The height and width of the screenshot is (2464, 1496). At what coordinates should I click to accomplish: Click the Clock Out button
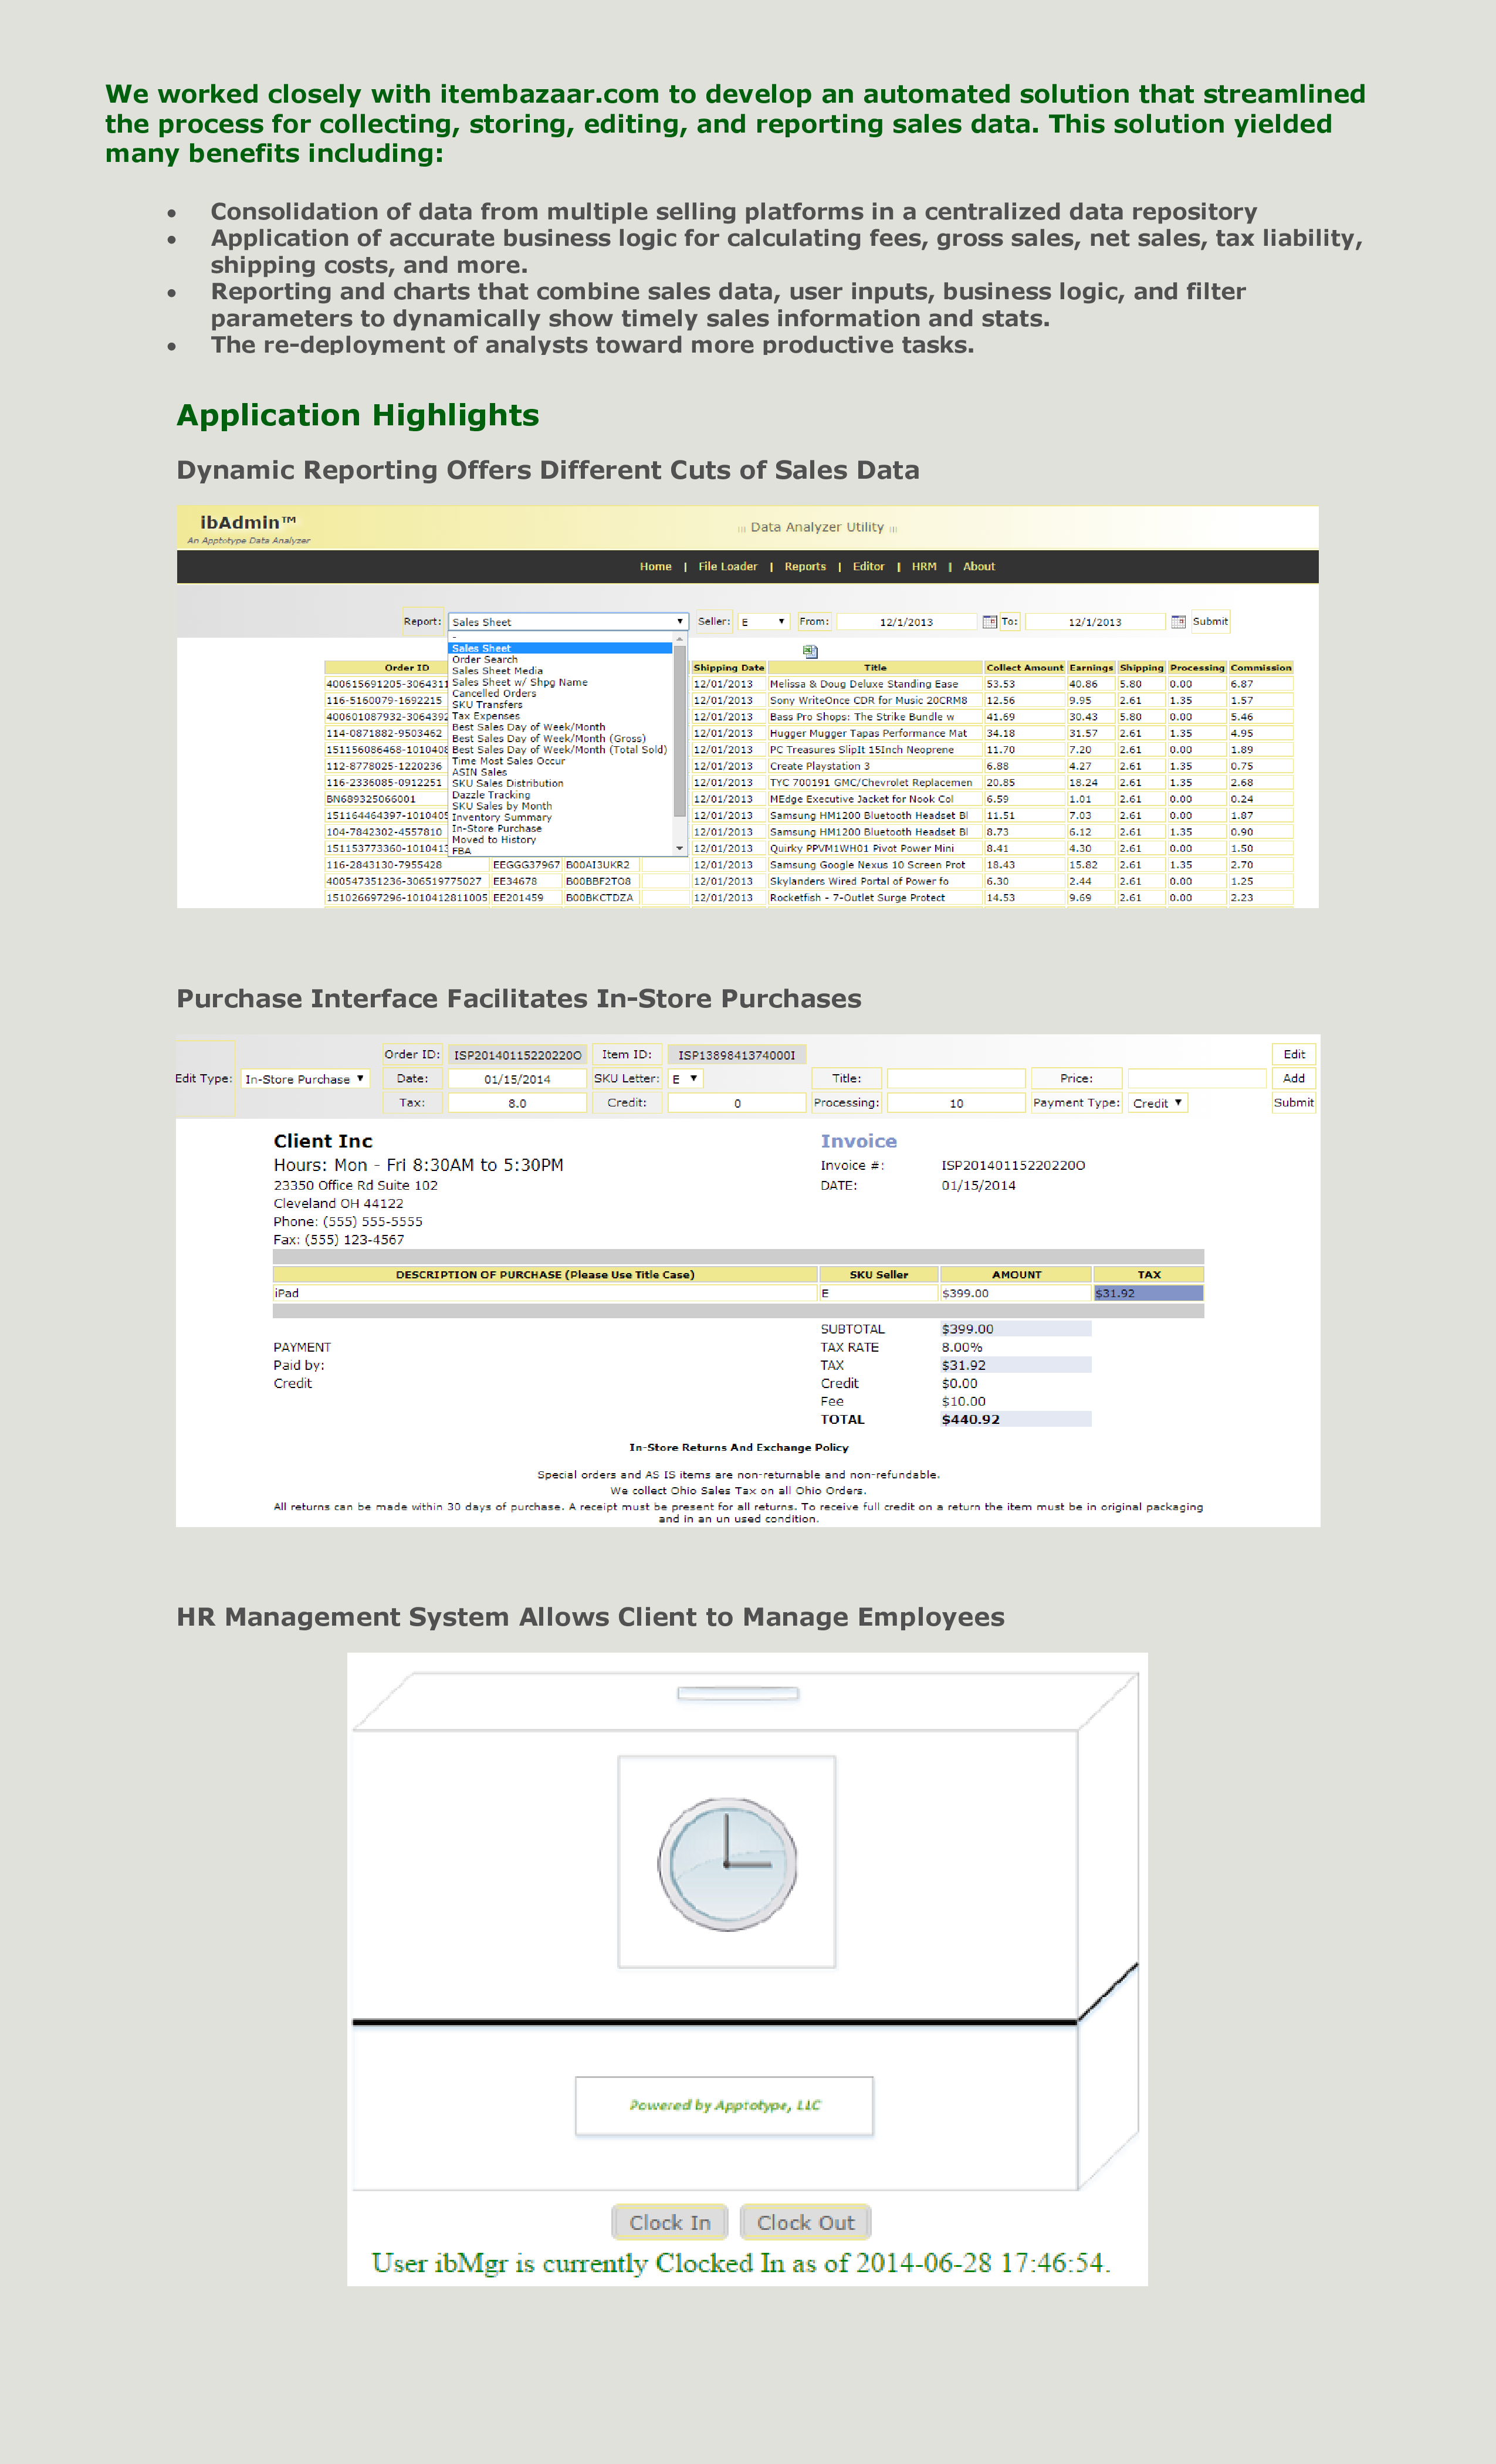tap(806, 2222)
